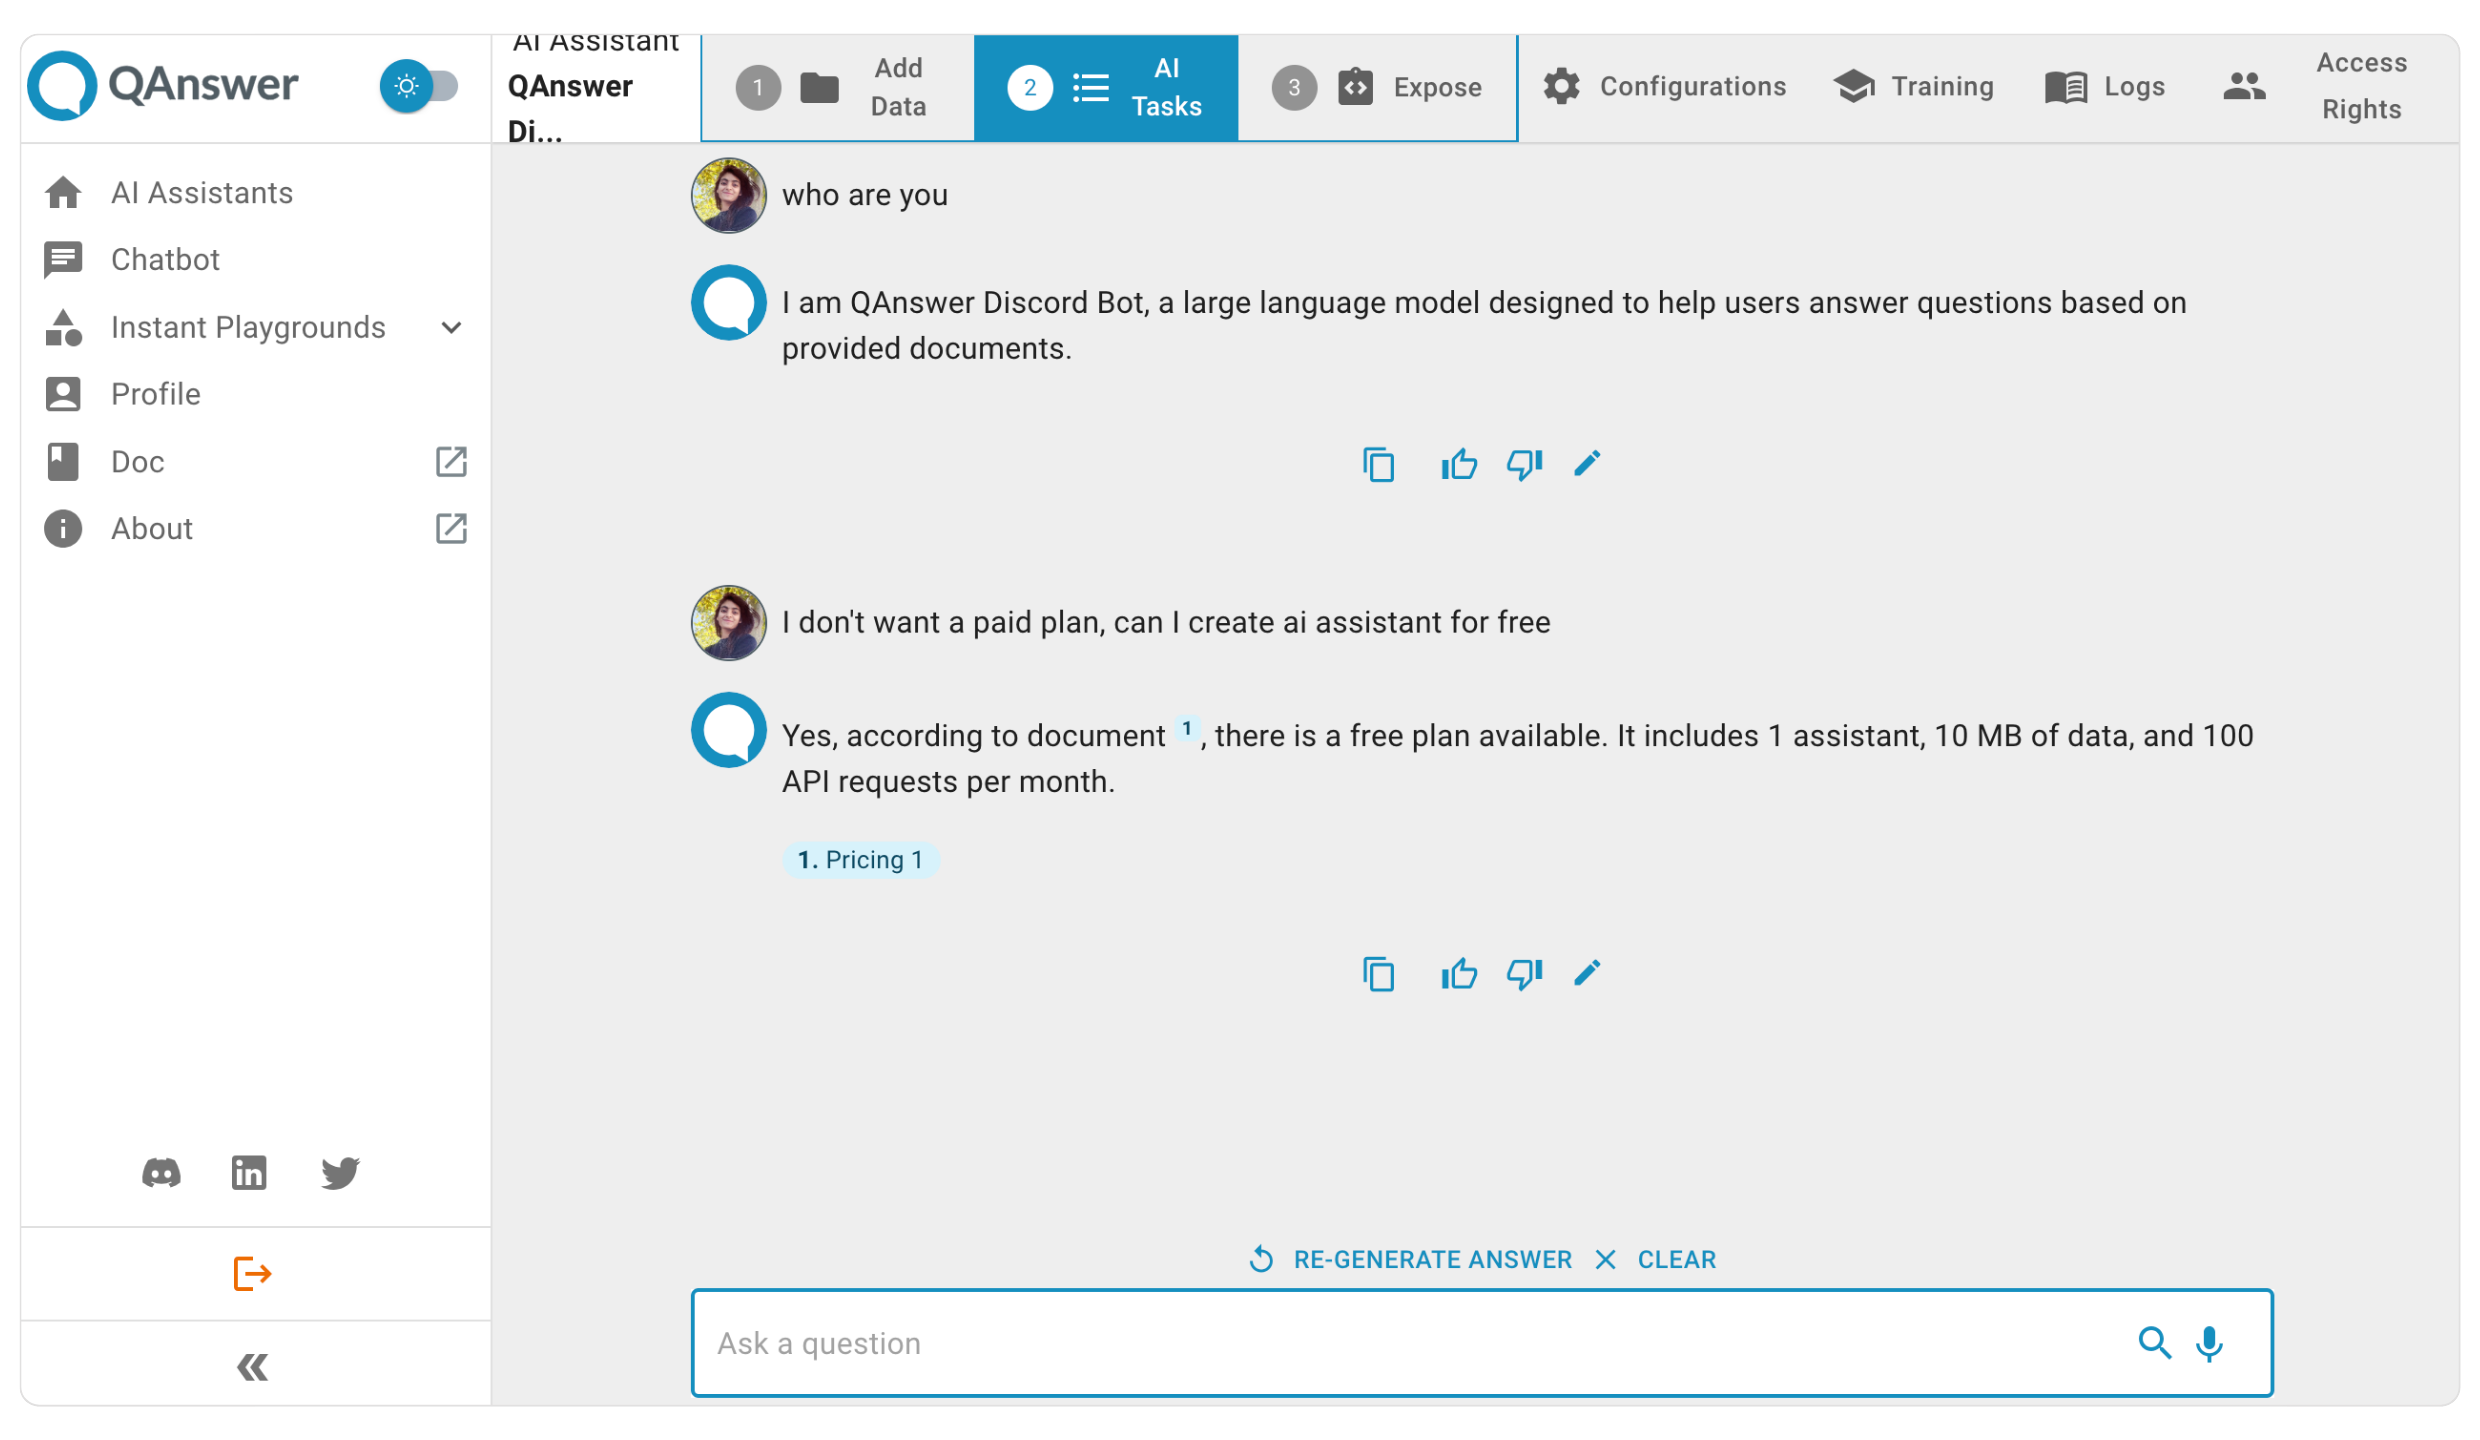Click user avatar beside 'who are you'
Screen dimensions: 2480x1440
click(728, 195)
